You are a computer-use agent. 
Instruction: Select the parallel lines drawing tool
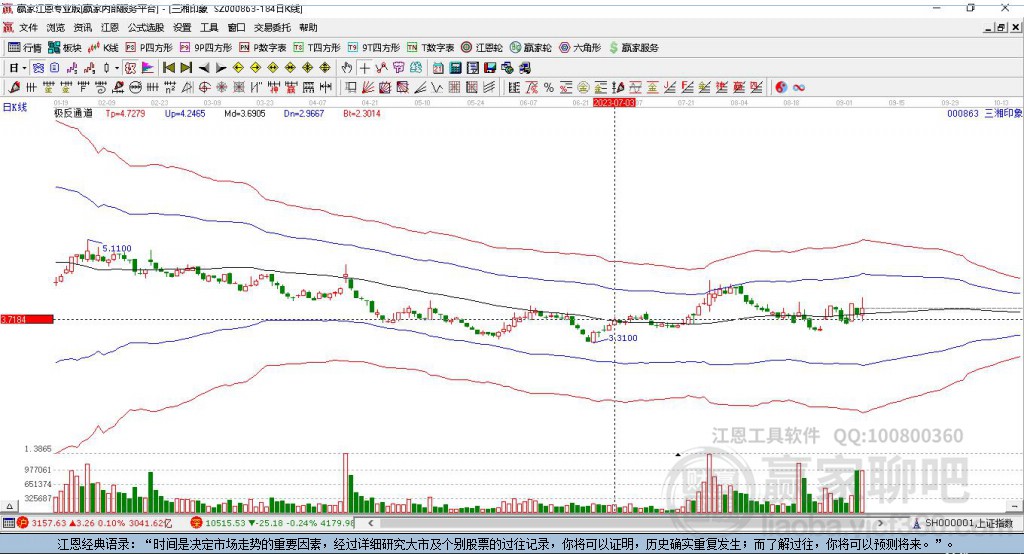point(488,87)
